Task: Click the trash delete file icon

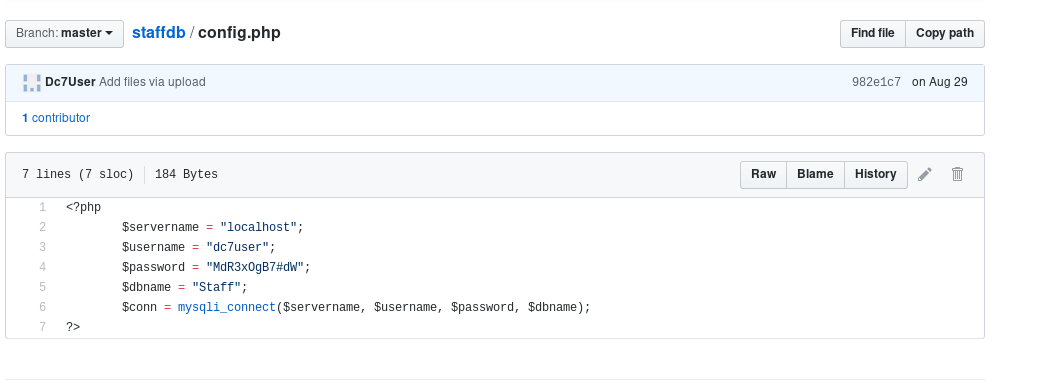Action: [x=958, y=174]
